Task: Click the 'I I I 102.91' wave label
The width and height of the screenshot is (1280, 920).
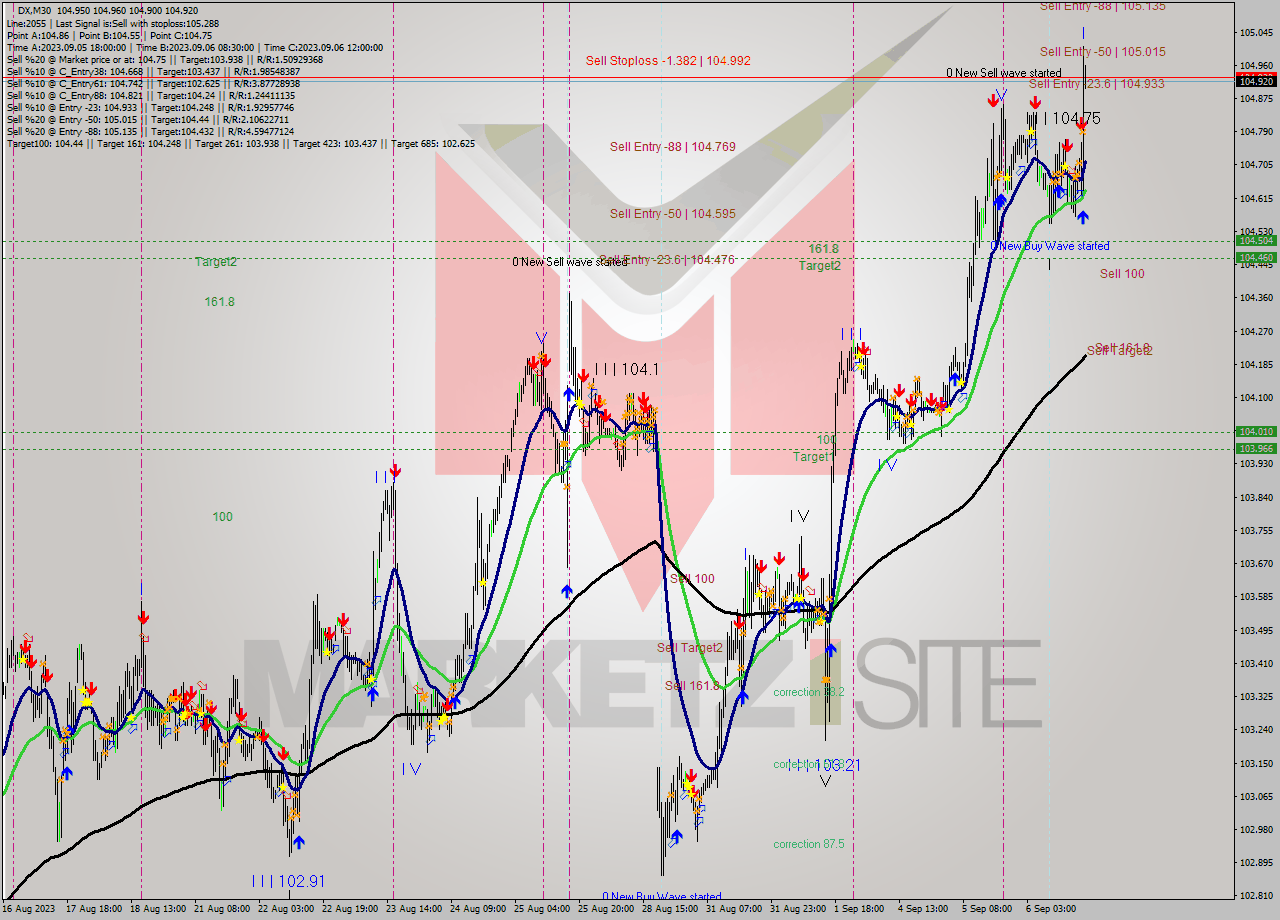Action: click(x=288, y=881)
